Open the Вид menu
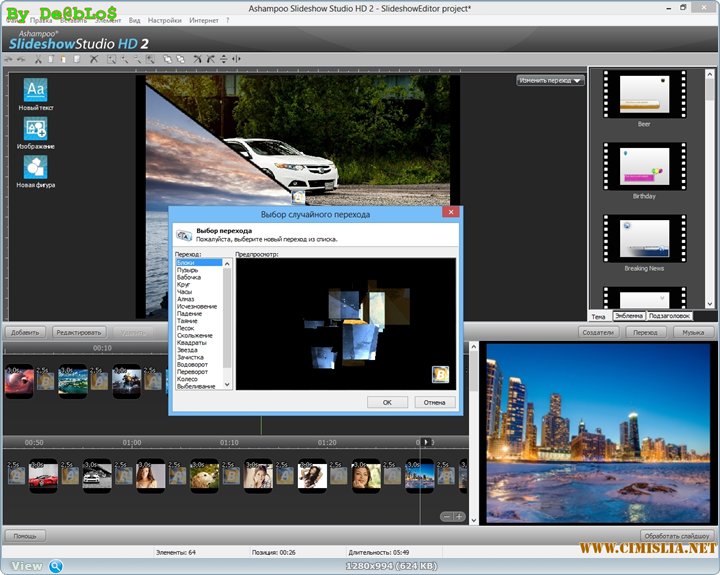 pyautogui.click(x=134, y=20)
